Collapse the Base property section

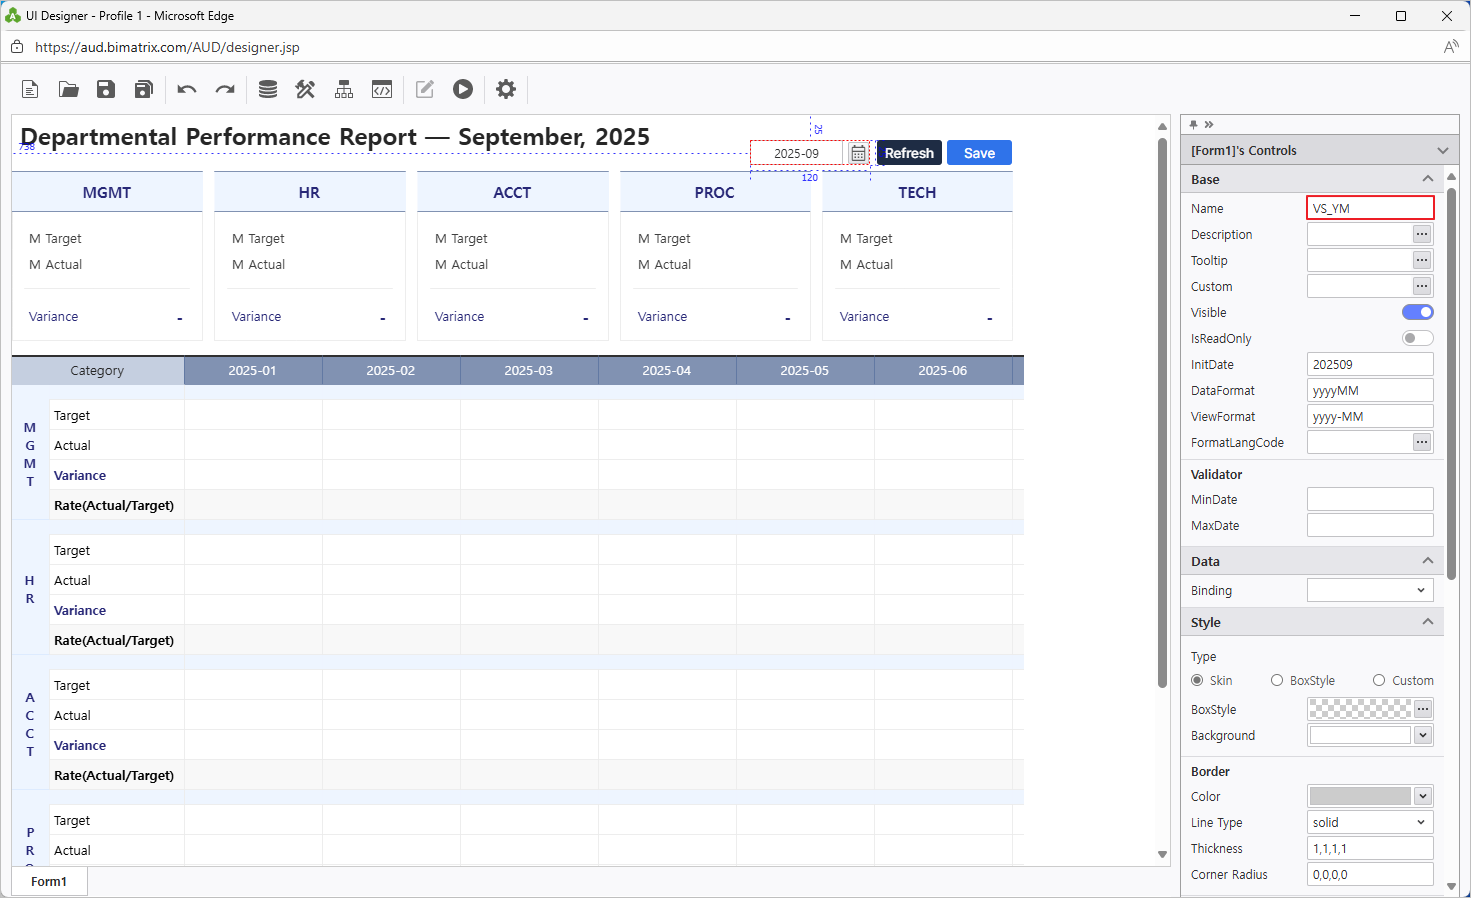tap(1430, 178)
